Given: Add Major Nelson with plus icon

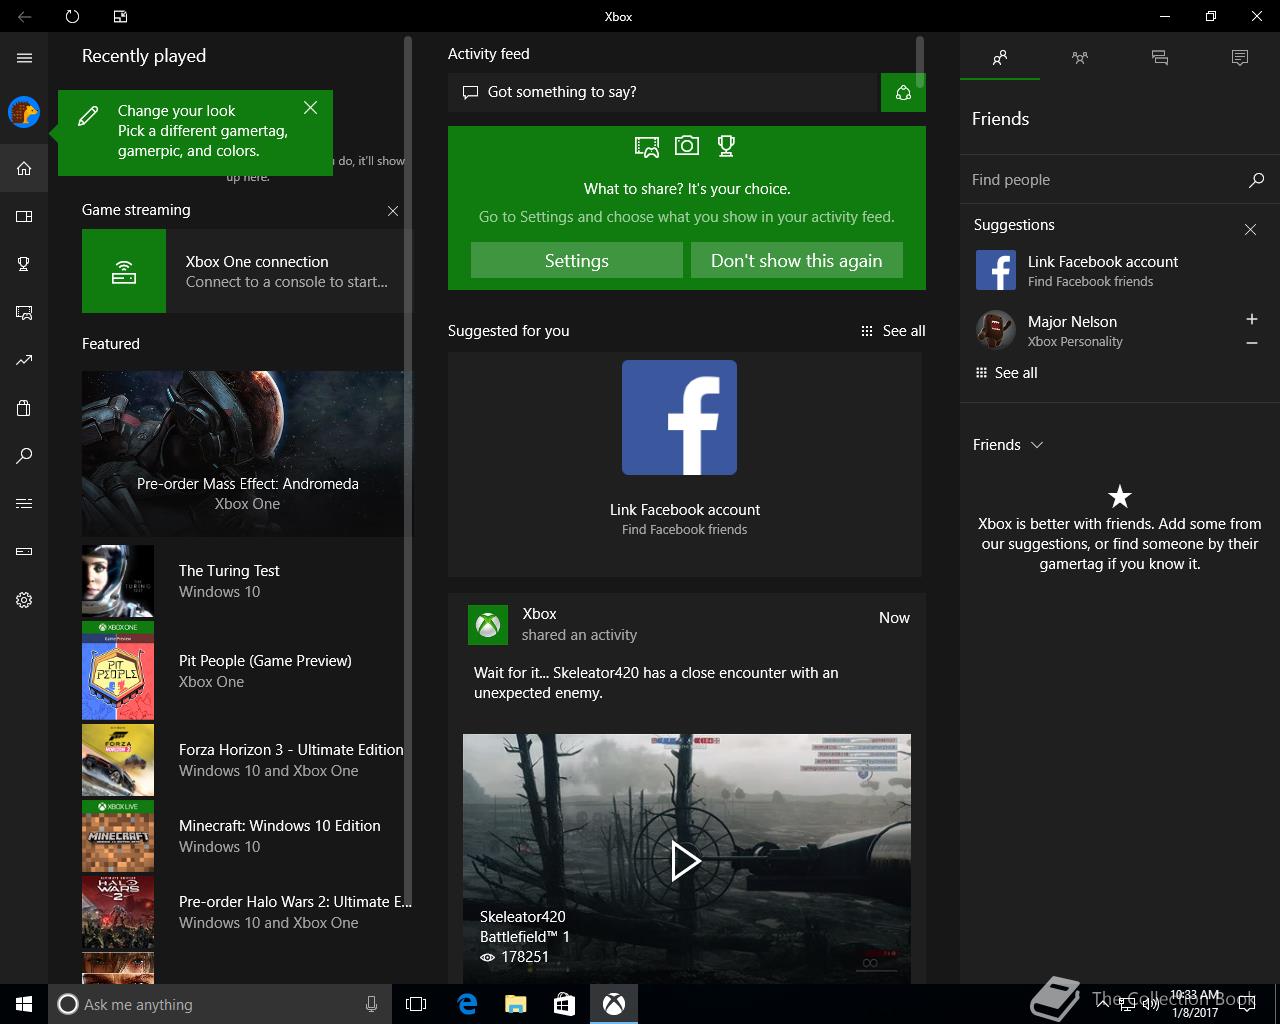Looking at the screenshot, I should tap(1251, 319).
